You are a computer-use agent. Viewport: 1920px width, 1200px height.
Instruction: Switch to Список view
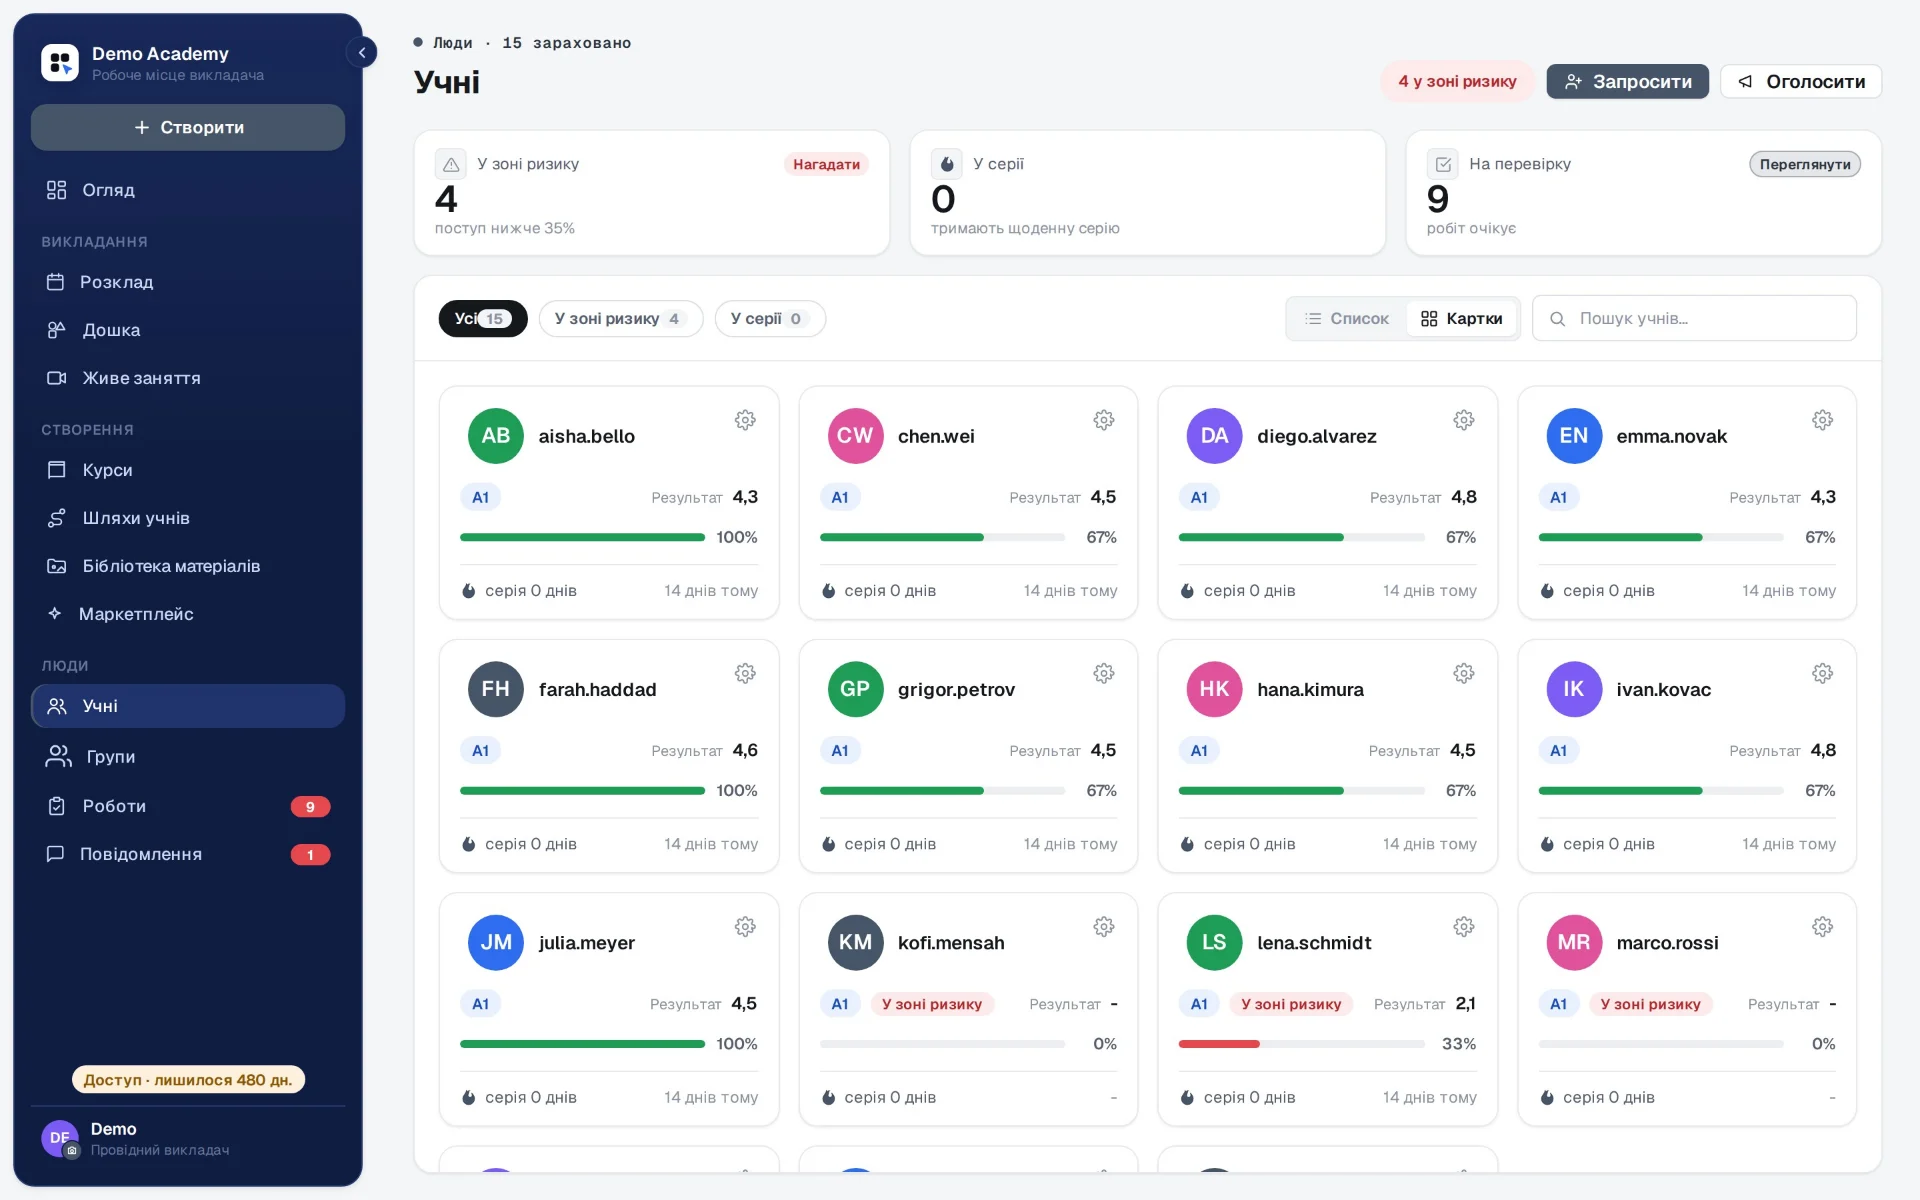[1347, 319]
